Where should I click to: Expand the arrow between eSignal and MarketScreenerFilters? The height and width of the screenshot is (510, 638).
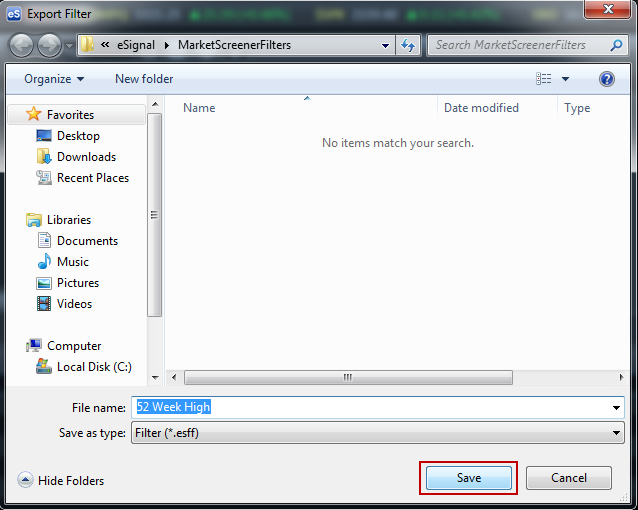point(166,45)
